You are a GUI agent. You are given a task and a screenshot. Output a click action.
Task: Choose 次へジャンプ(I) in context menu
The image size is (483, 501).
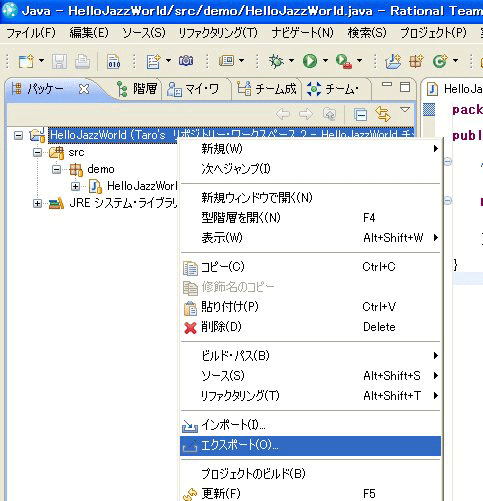click(x=310, y=169)
